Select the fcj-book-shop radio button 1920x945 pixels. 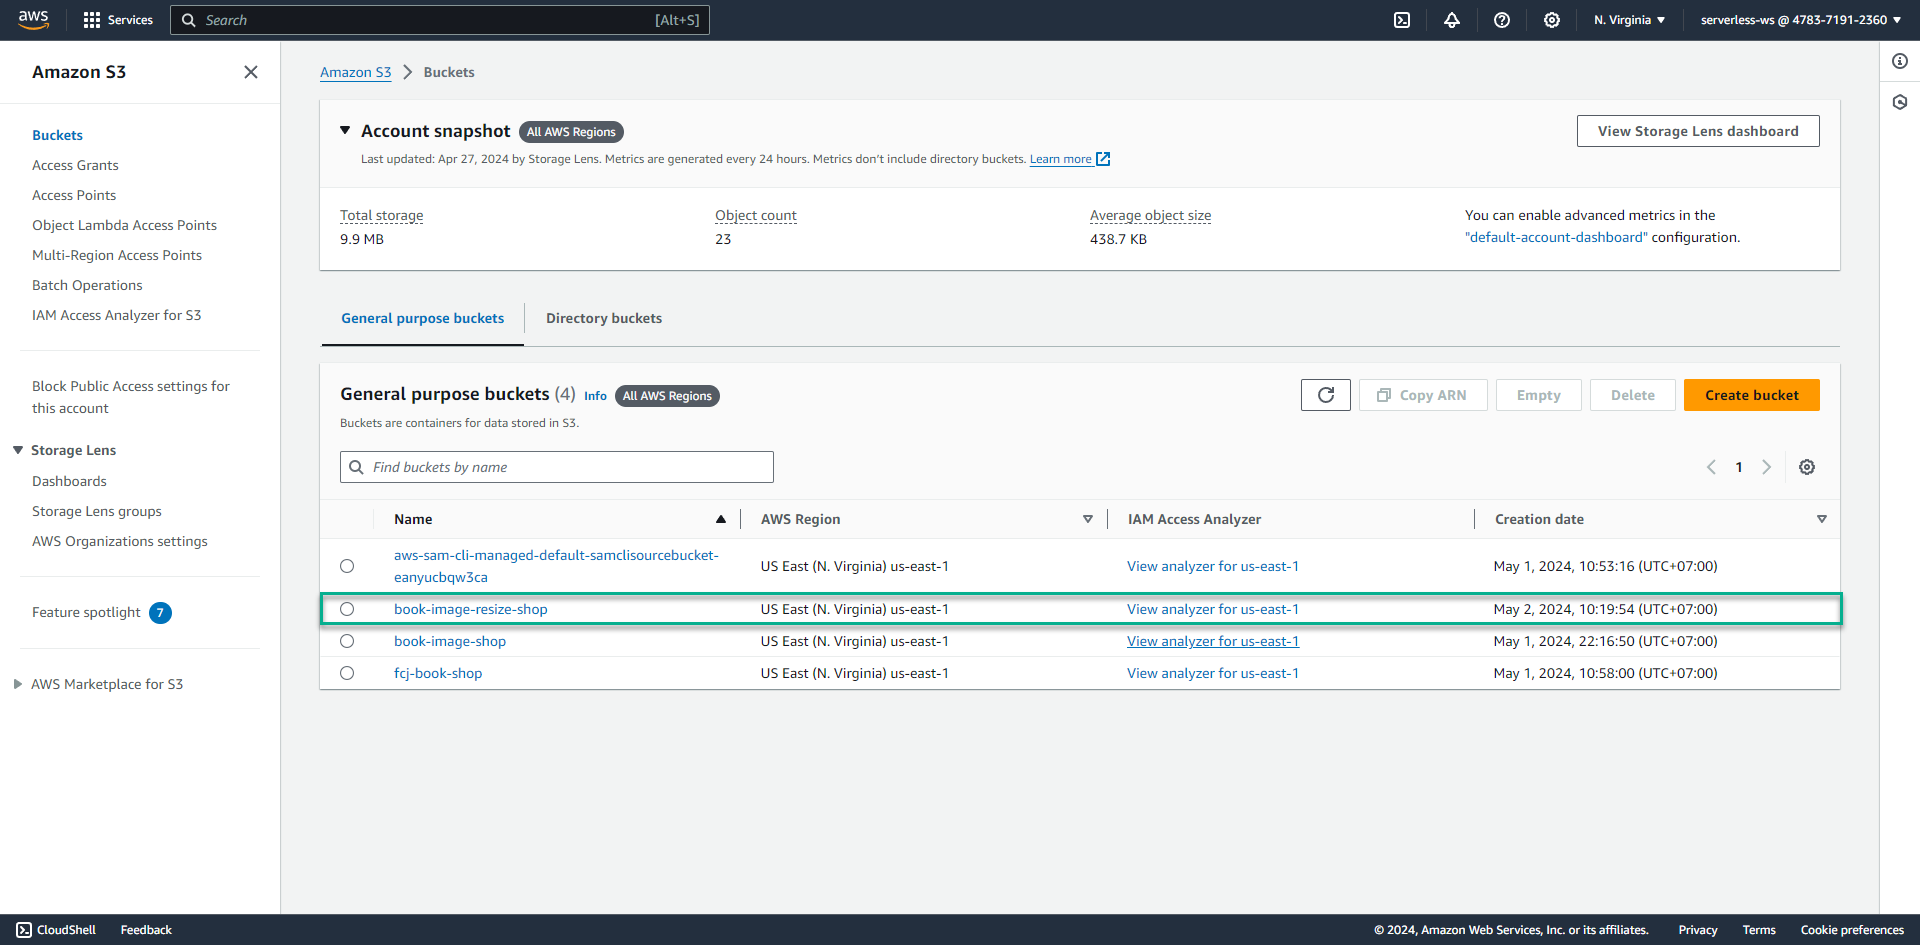coord(347,673)
